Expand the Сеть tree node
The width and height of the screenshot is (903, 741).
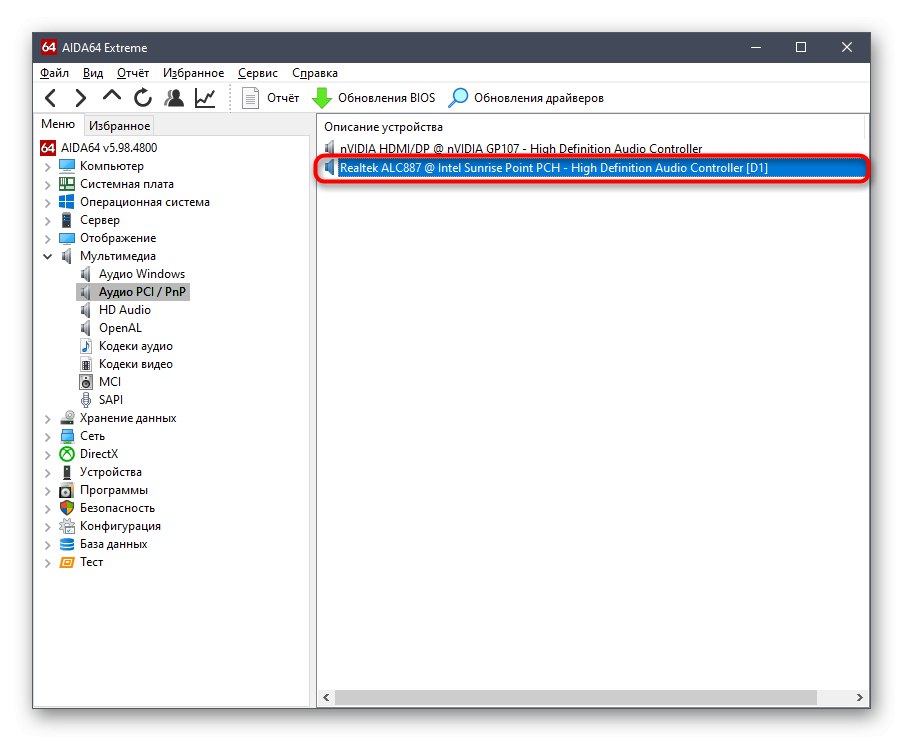point(48,437)
